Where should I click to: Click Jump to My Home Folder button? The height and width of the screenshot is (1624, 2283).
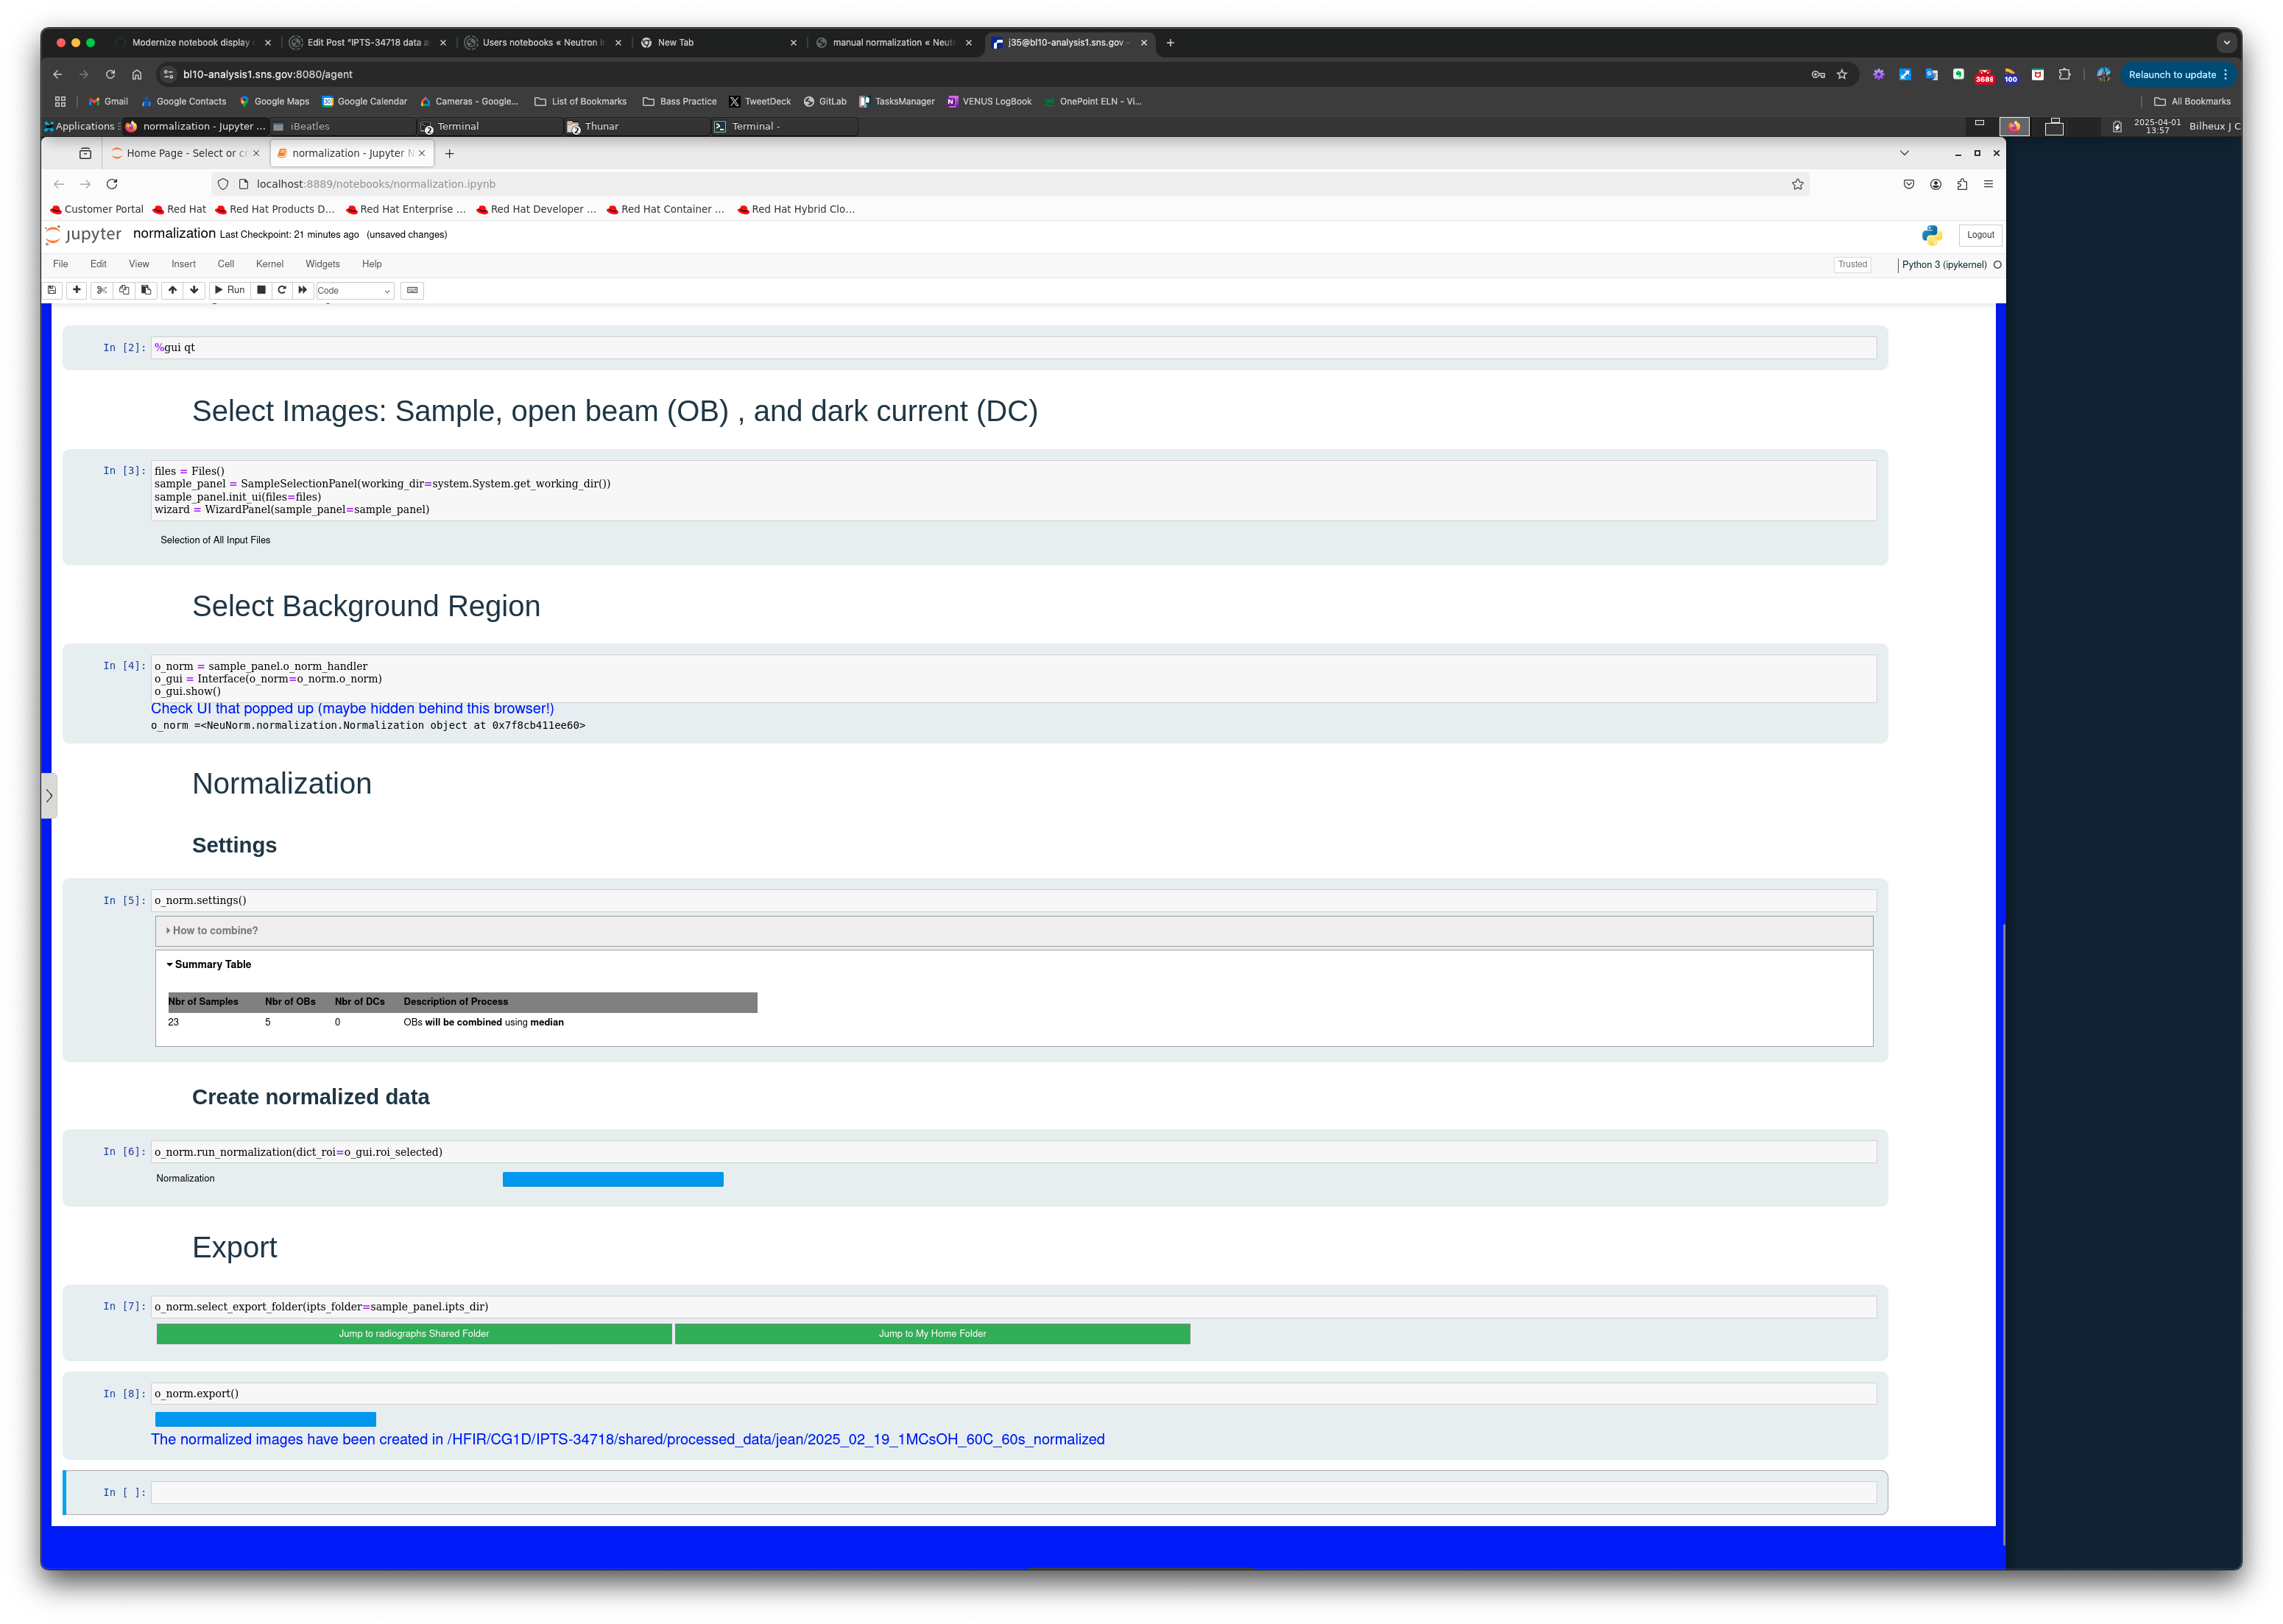(932, 1334)
